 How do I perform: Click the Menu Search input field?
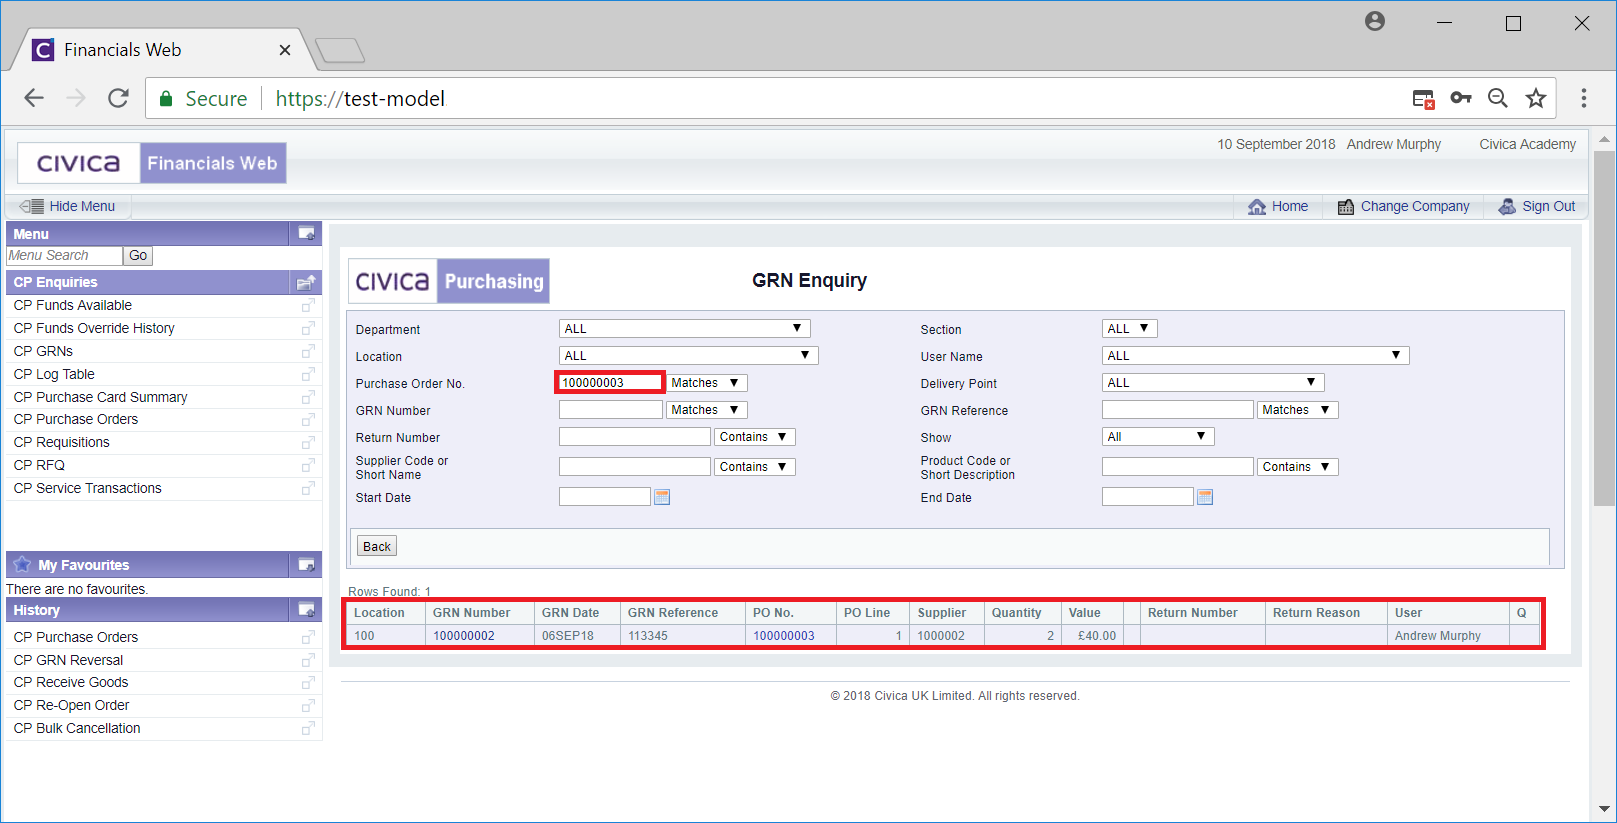[x=64, y=256]
